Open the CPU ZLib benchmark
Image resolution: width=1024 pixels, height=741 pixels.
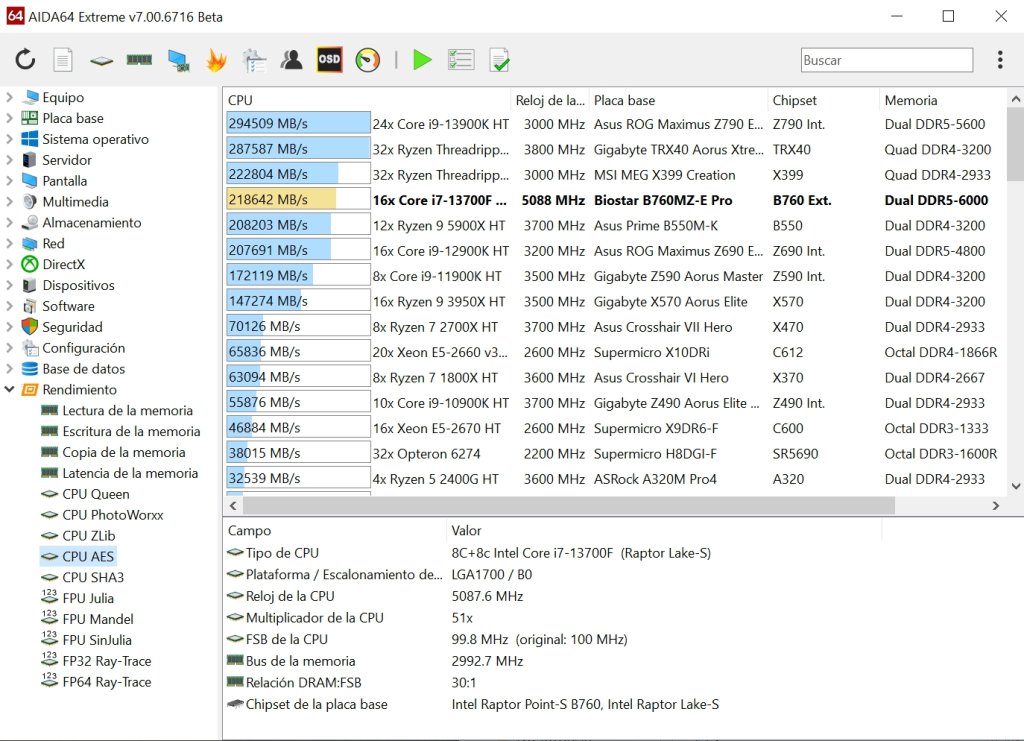click(89, 536)
